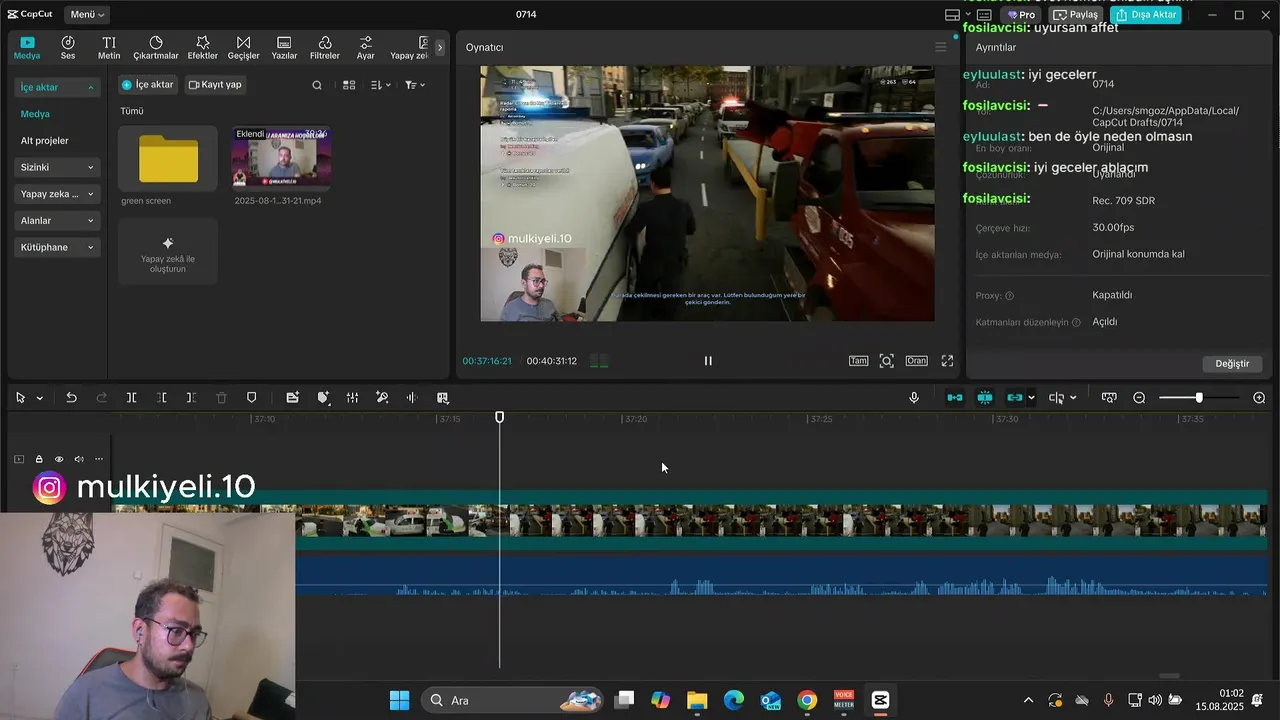Delete left of playhead trim icon

(x=161, y=398)
